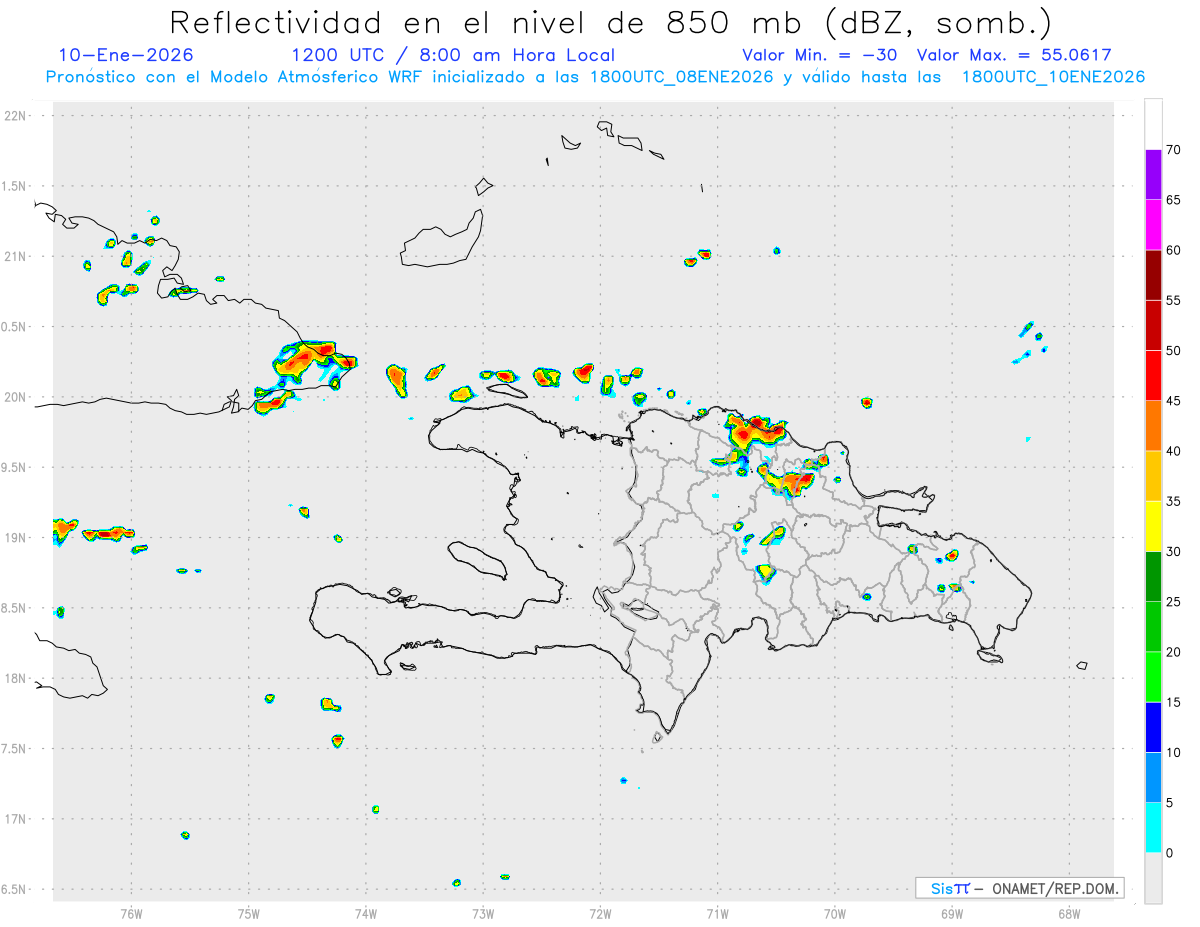This screenshot has width=1200, height=927.
Task: Click the '72W' longitude label
Action: (600, 913)
